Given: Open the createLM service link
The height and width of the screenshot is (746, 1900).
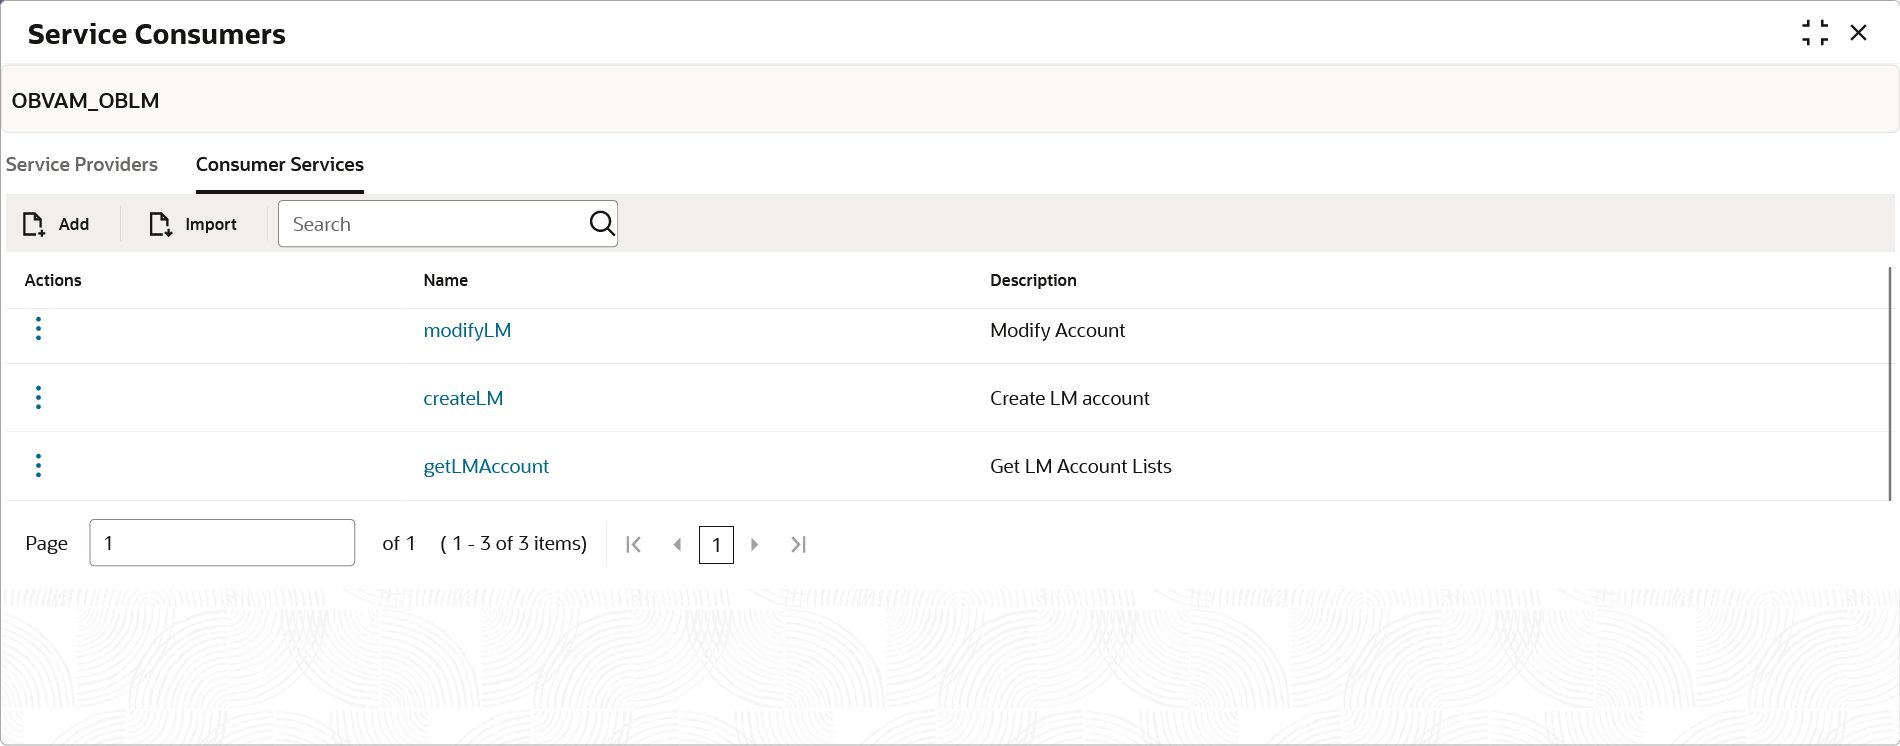Looking at the screenshot, I should (x=463, y=398).
